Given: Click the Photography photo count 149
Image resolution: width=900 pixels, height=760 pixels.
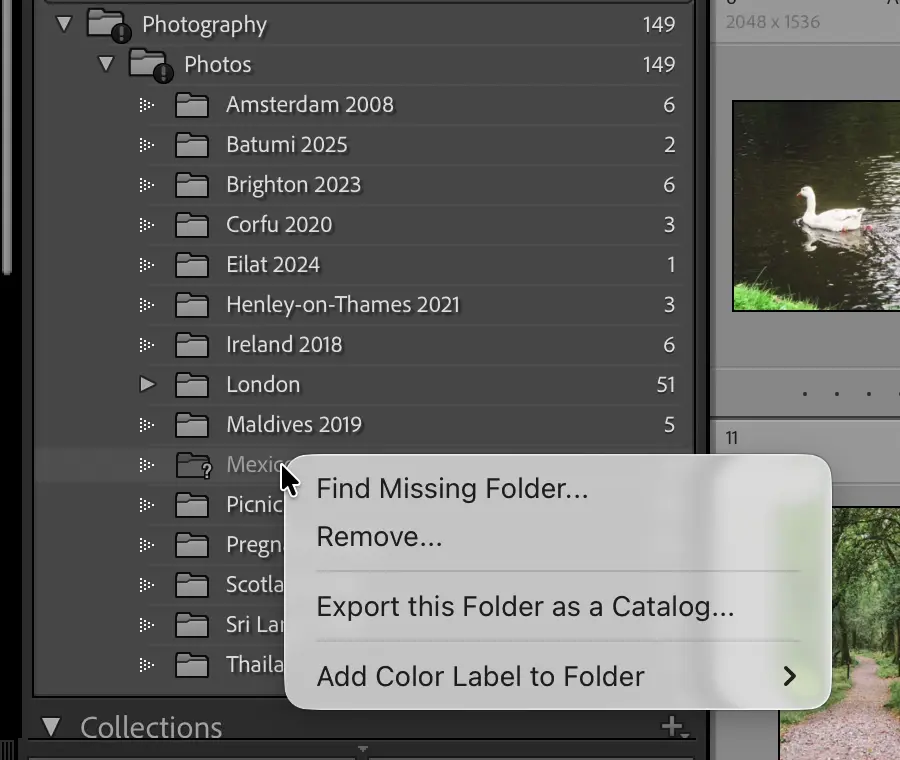Looking at the screenshot, I should 659,25.
